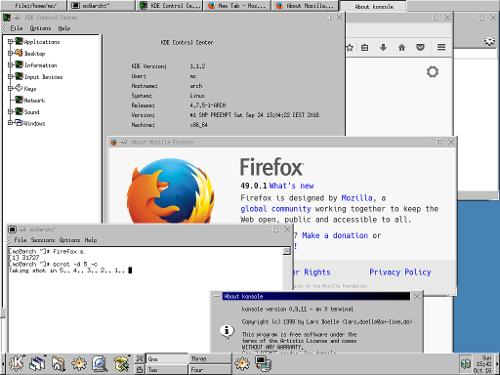This screenshot has width=500, height=375.
Task: Open Options menu in konsole window
Action: [70, 240]
